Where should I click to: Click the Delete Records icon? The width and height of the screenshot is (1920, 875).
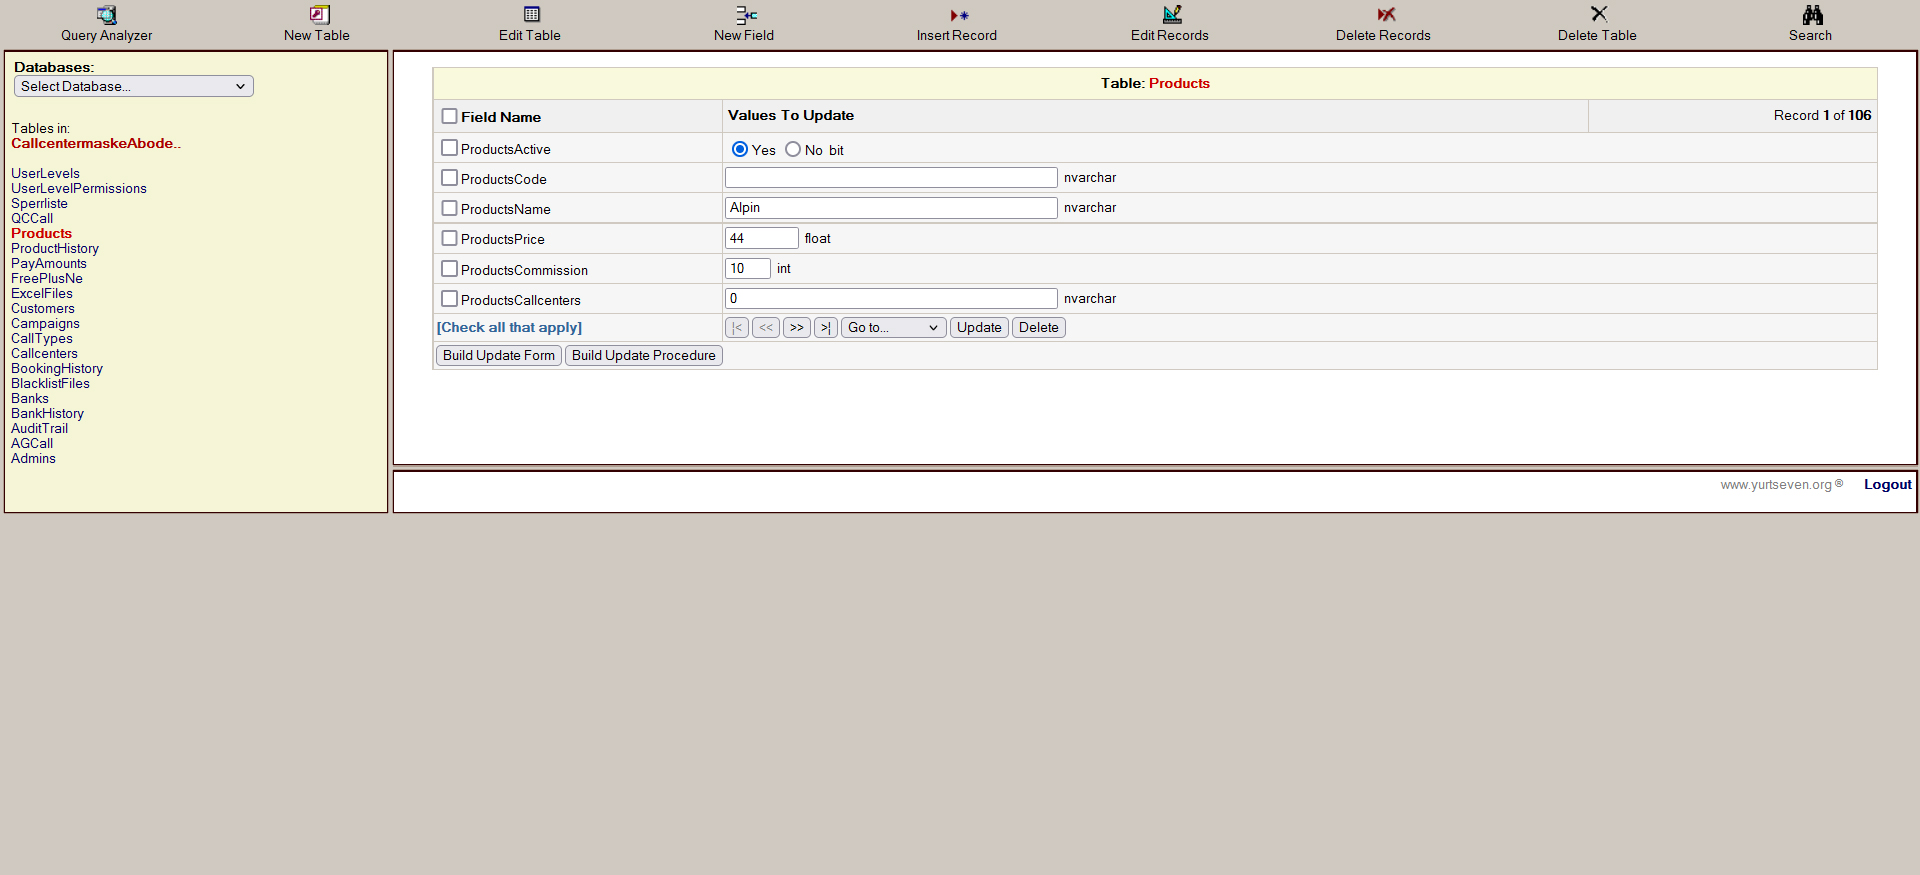coord(1386,15)
